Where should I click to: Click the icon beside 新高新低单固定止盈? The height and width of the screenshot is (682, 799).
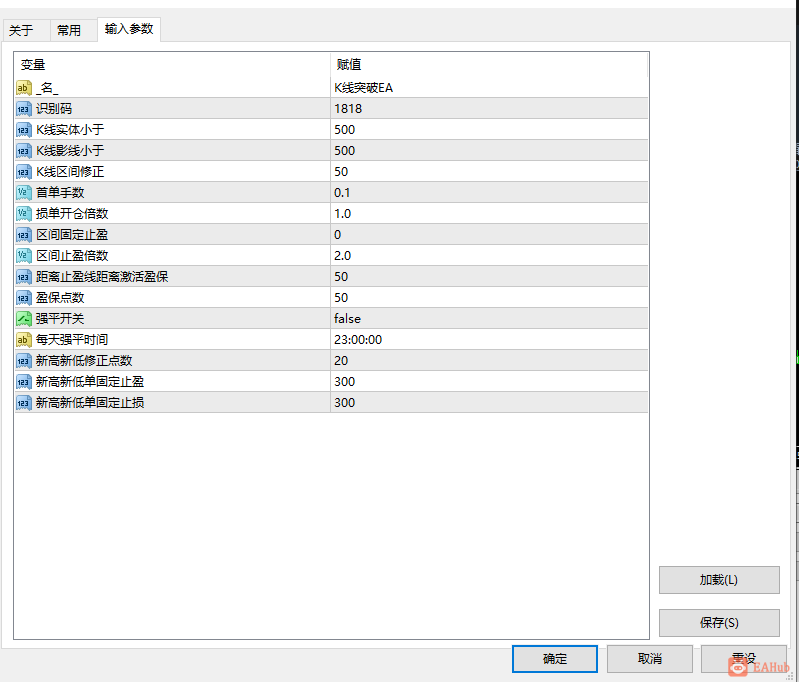23,382
